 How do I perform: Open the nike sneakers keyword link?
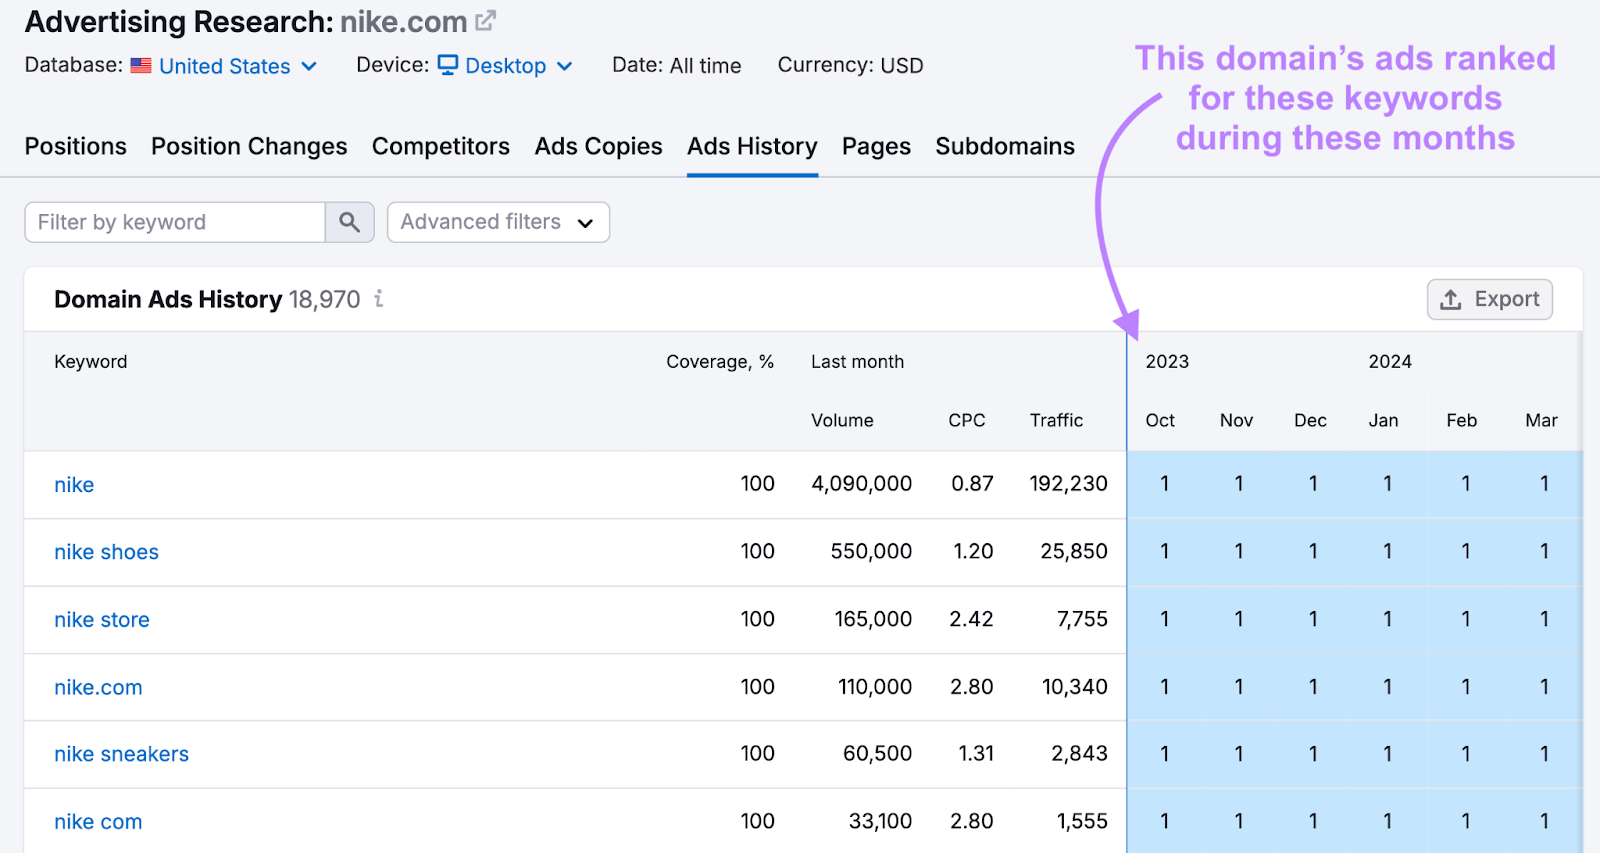[x=122, y=754]
